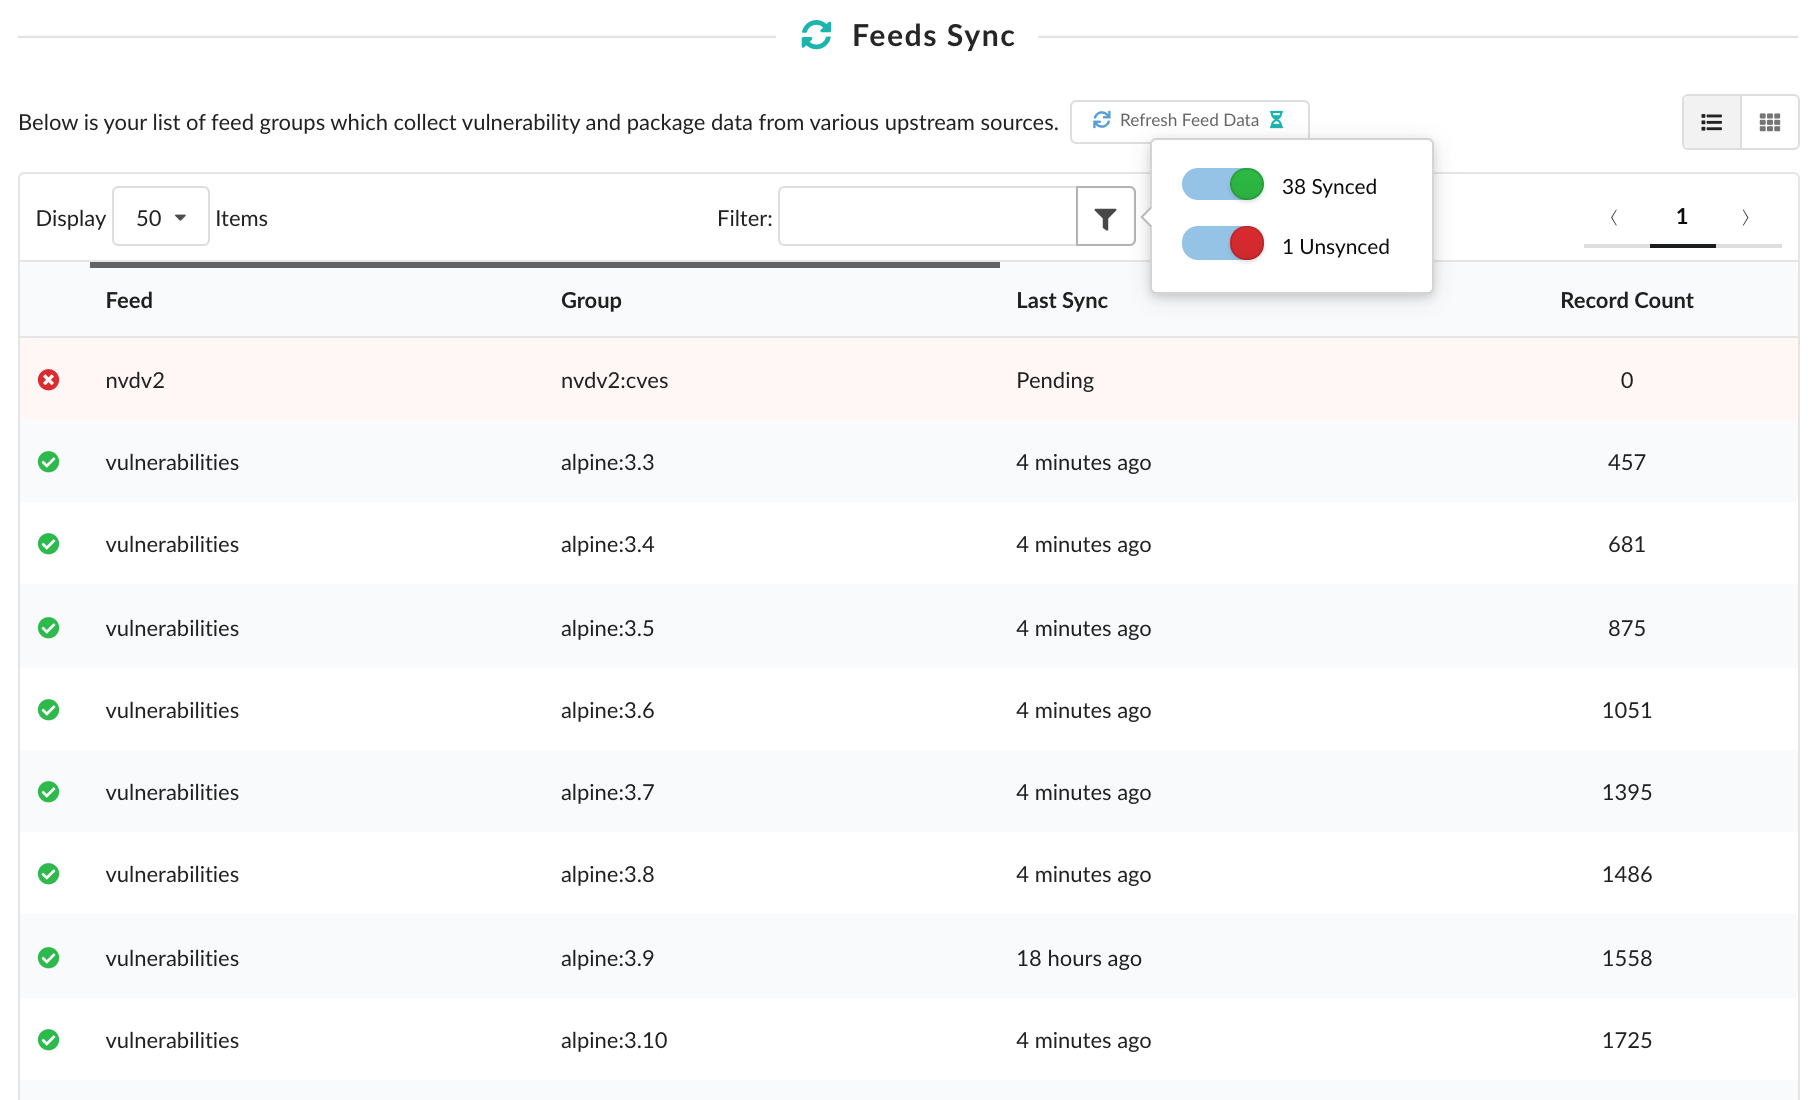
Task: Go to previous page arrow
Action: [1614, 217]
